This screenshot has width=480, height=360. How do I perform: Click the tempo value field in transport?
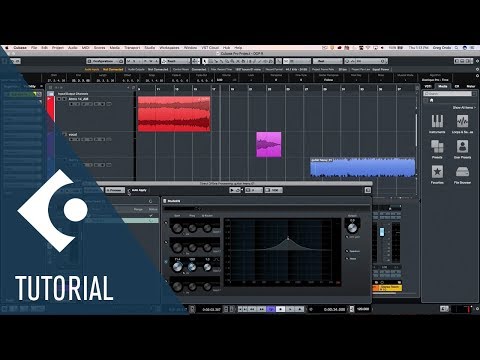[363, 309]
